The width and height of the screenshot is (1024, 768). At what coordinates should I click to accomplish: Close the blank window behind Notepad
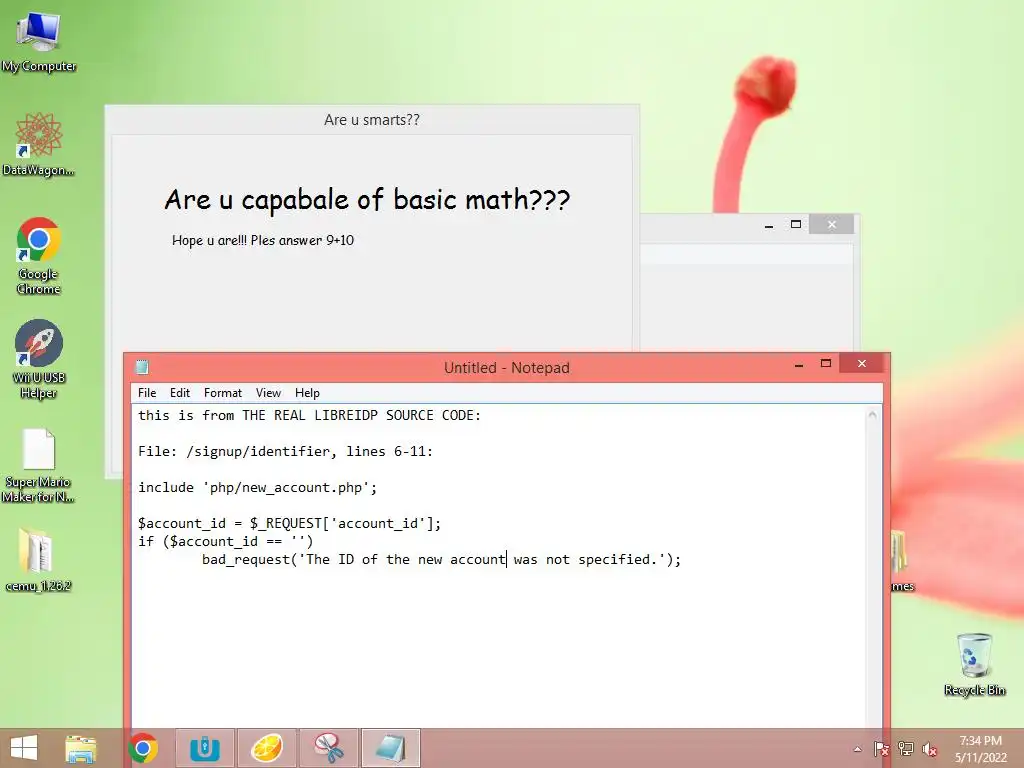831,225
